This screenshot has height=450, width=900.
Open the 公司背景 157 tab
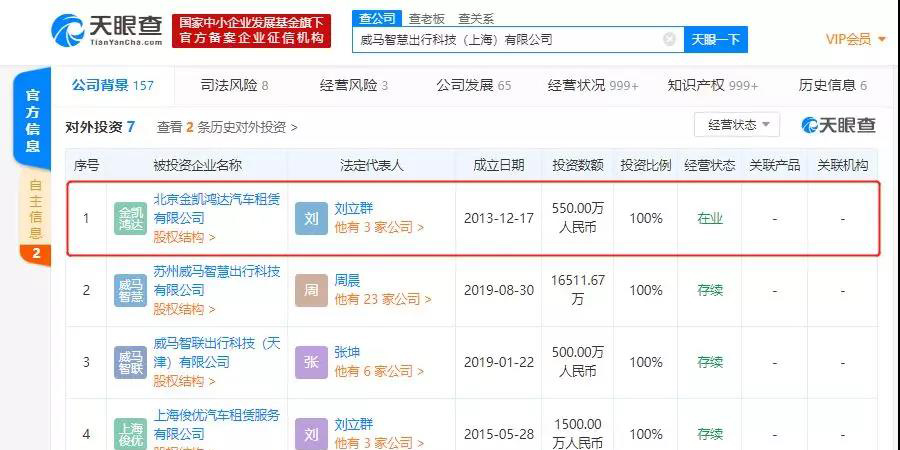[112, 86]
